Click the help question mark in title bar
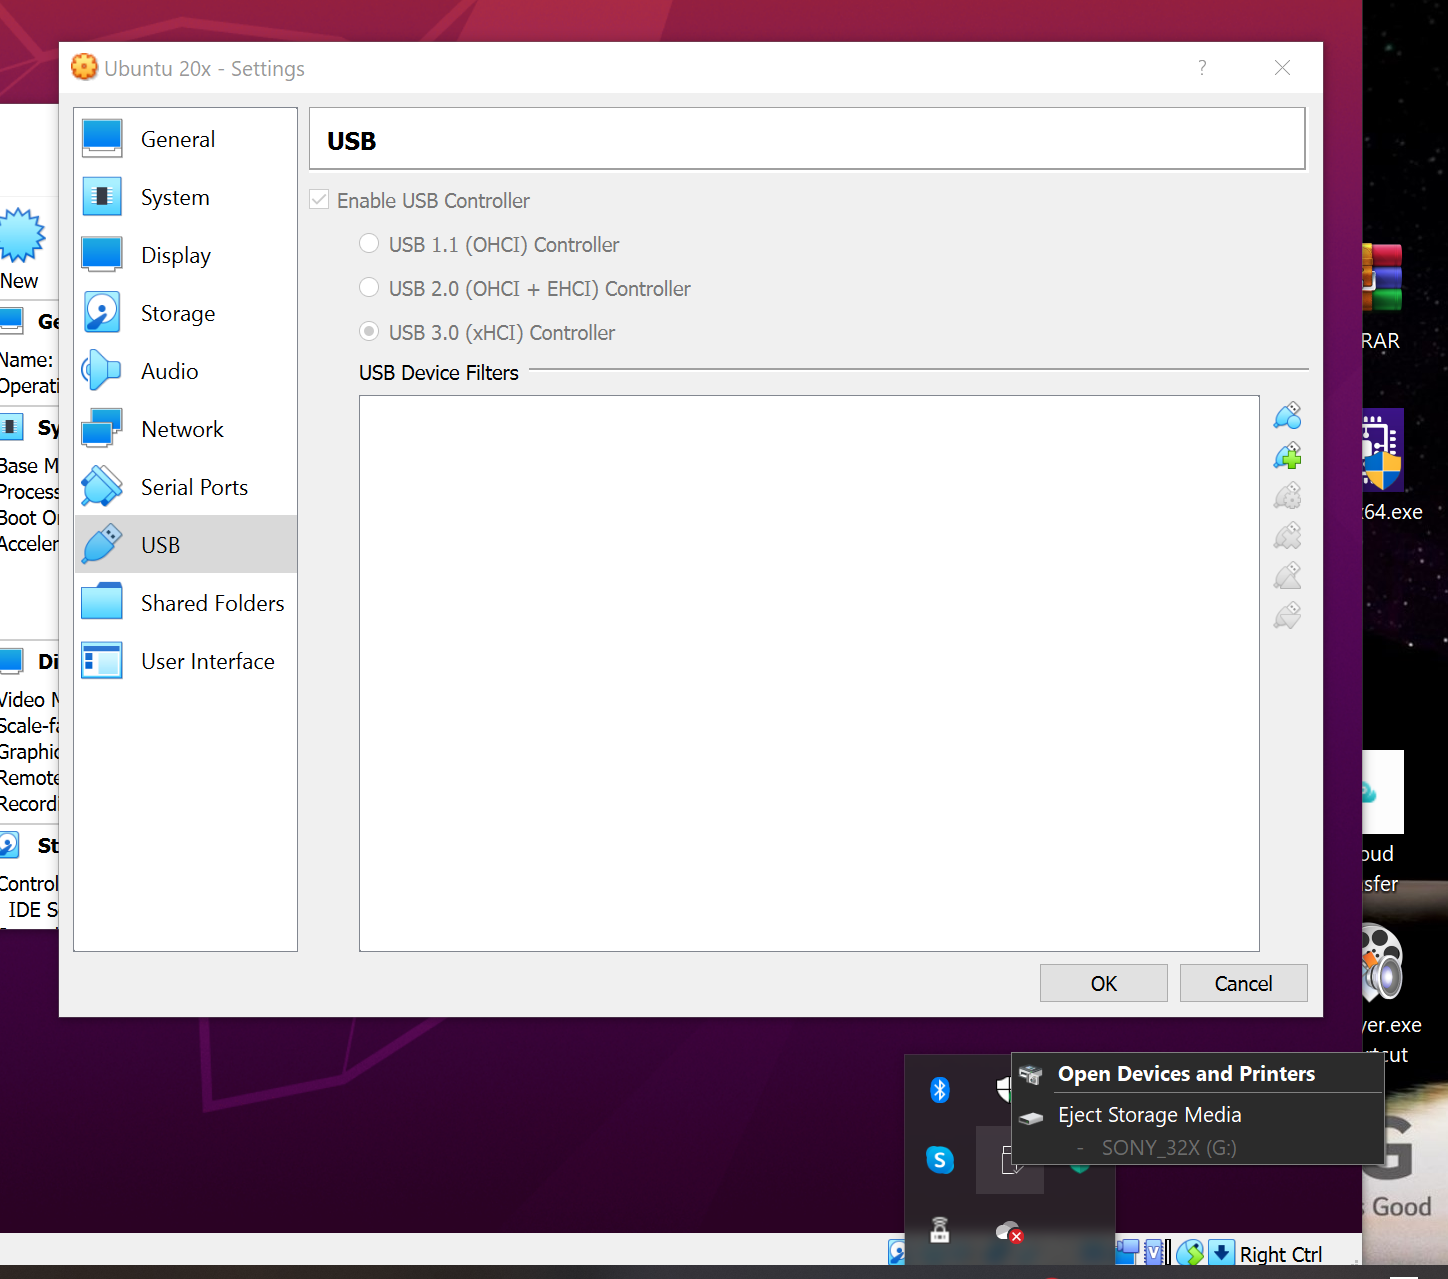 [x=1202, y=68]
